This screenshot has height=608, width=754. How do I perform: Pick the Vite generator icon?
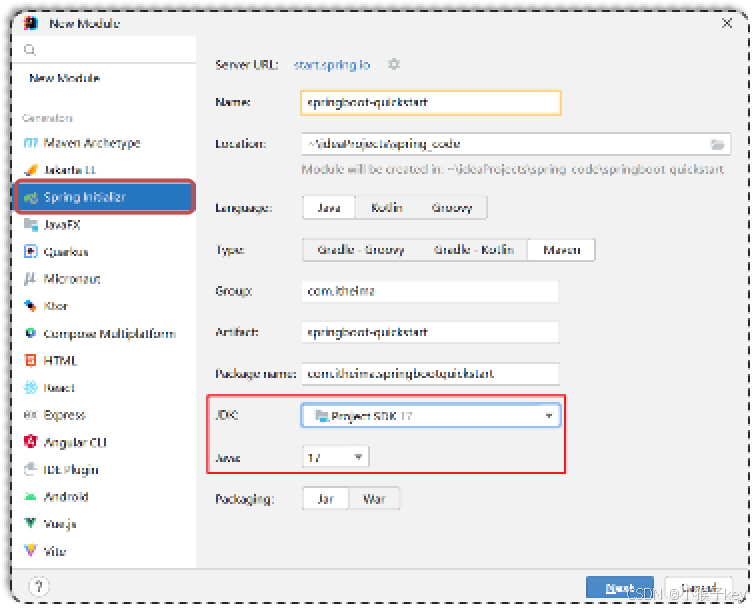30,550
